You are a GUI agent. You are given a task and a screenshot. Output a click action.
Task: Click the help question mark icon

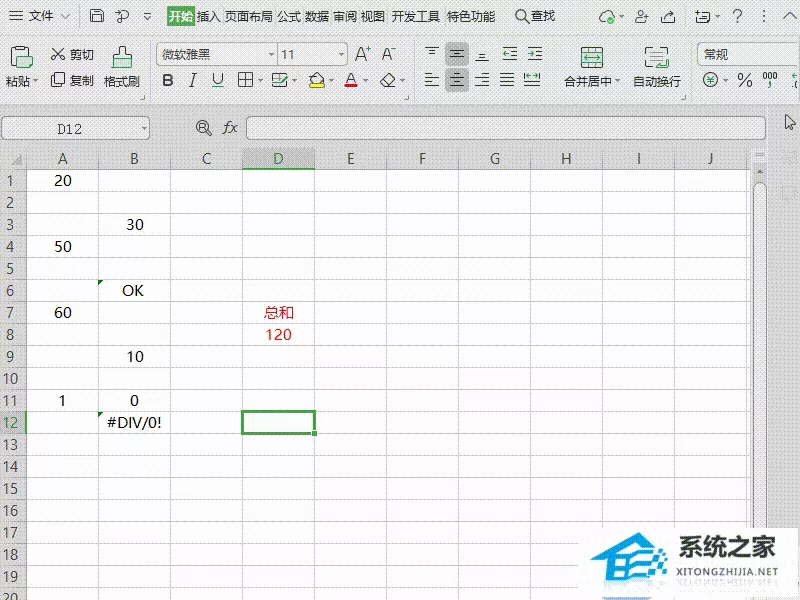737,16
